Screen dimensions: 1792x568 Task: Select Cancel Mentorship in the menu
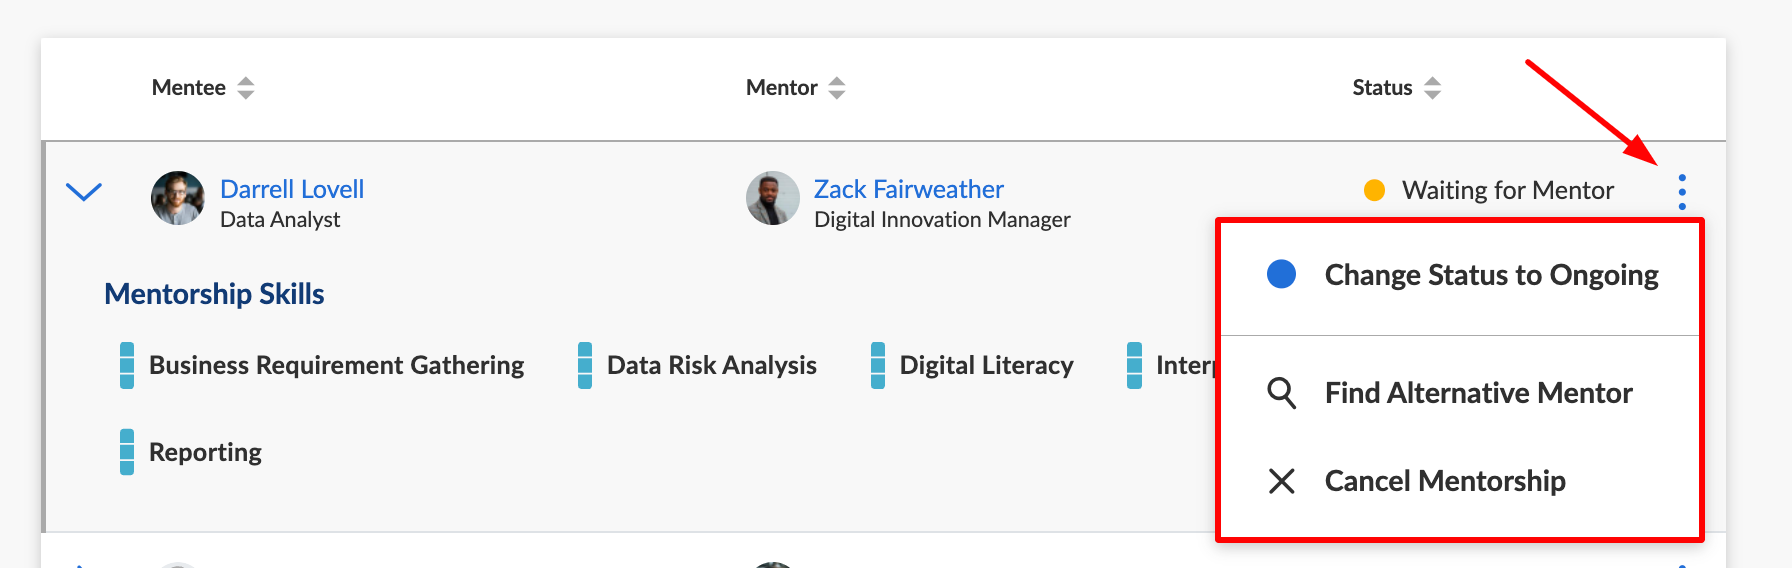coord(1461,481)
